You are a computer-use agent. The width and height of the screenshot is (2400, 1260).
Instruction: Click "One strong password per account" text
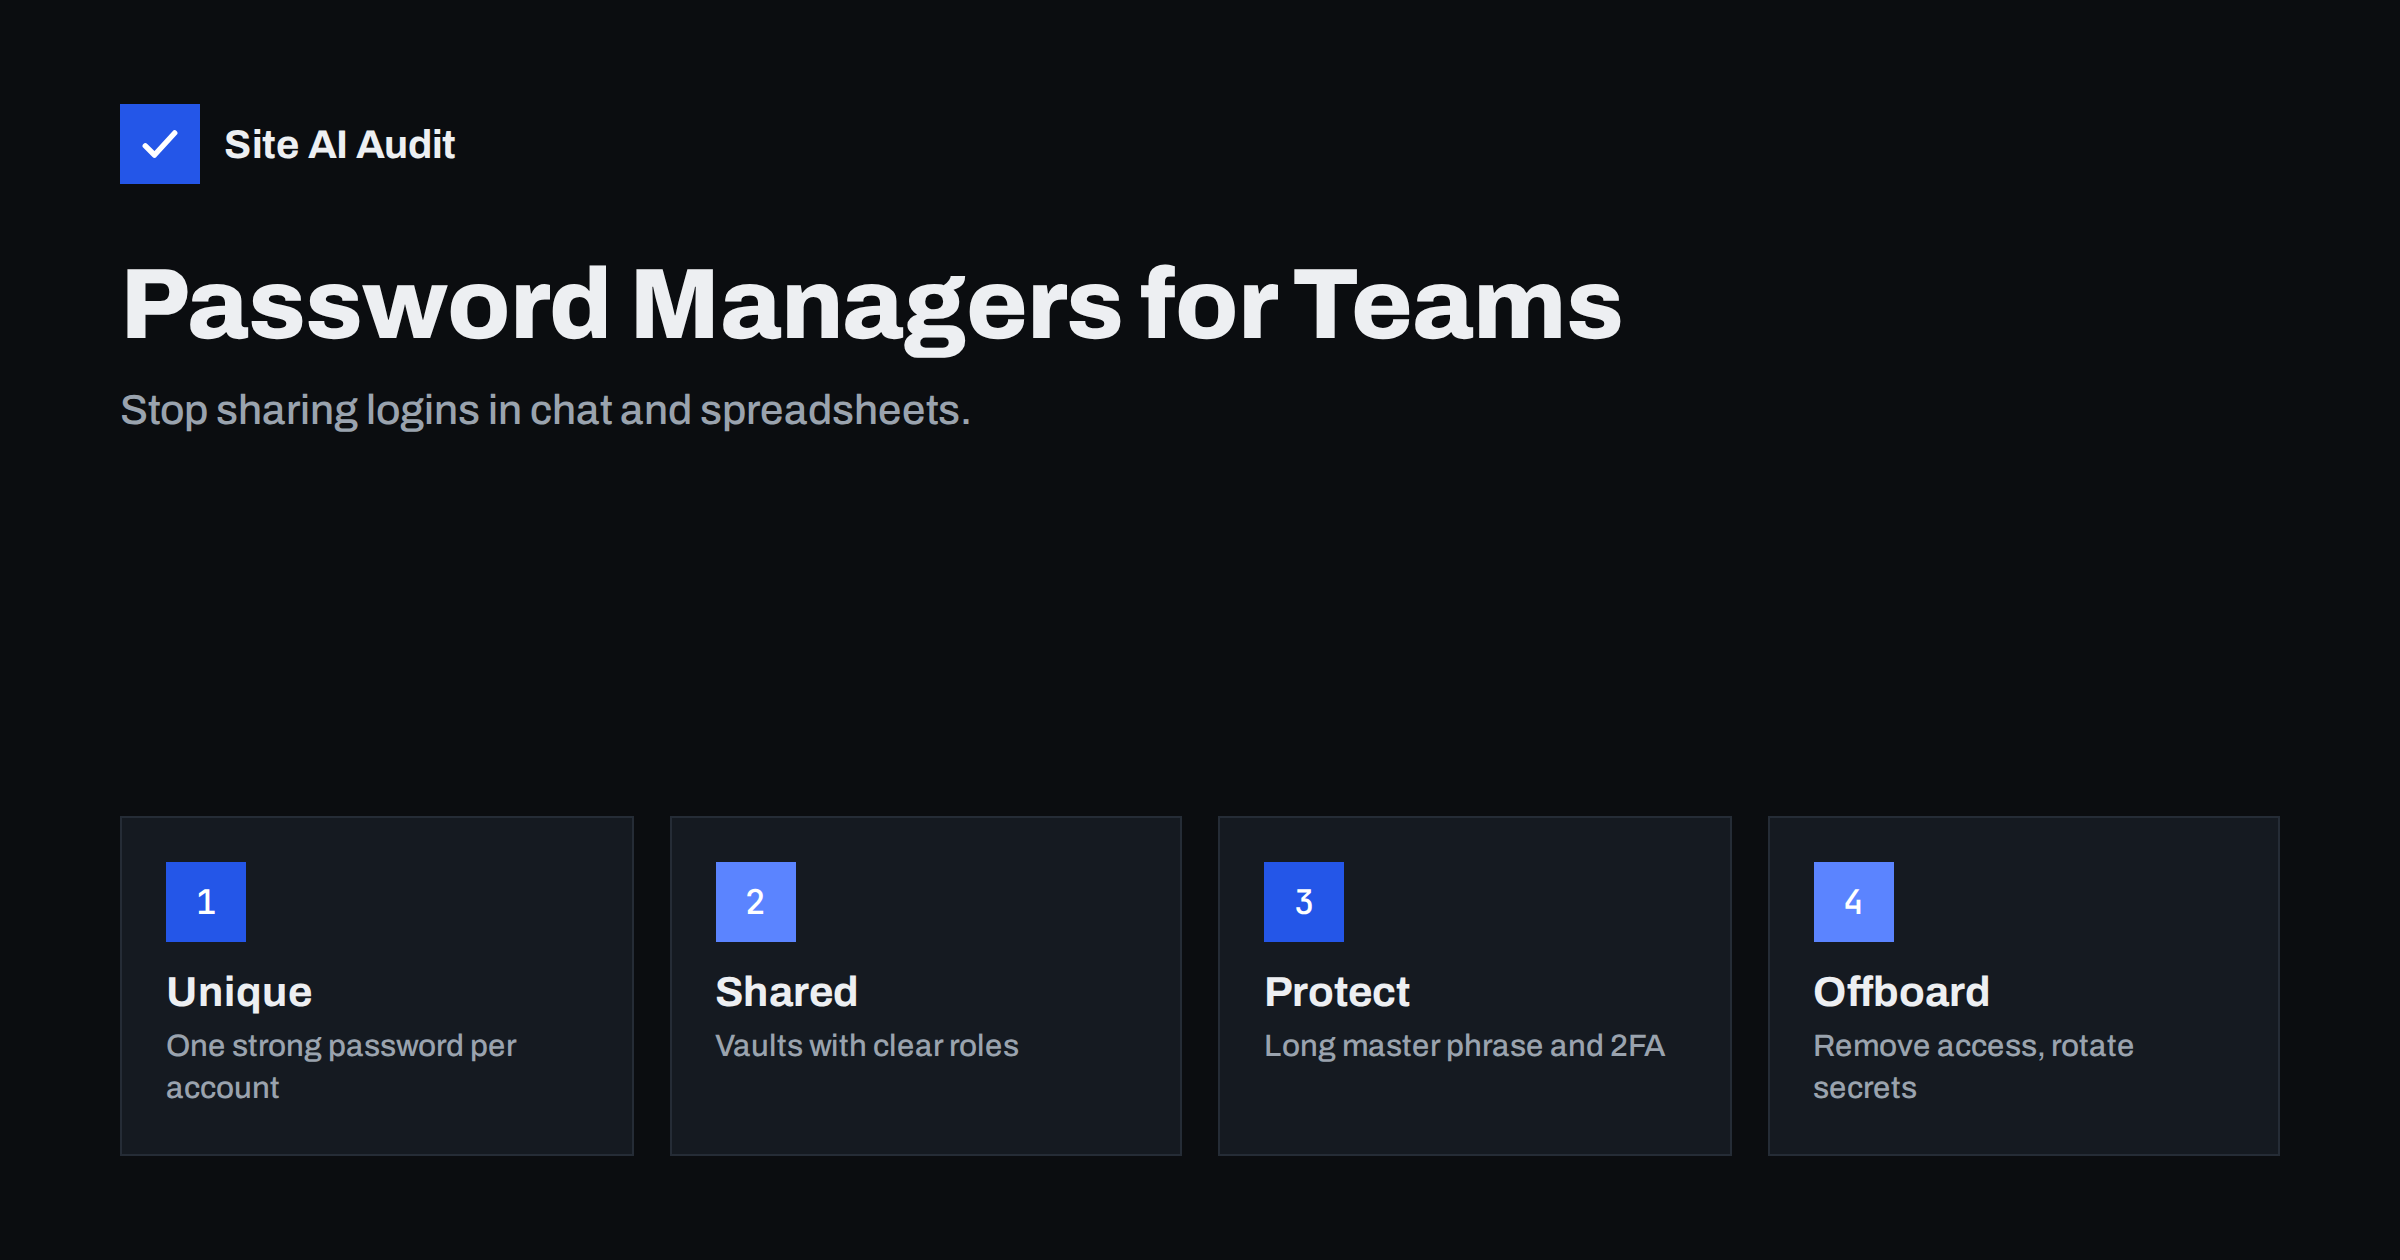[341, 1066]
